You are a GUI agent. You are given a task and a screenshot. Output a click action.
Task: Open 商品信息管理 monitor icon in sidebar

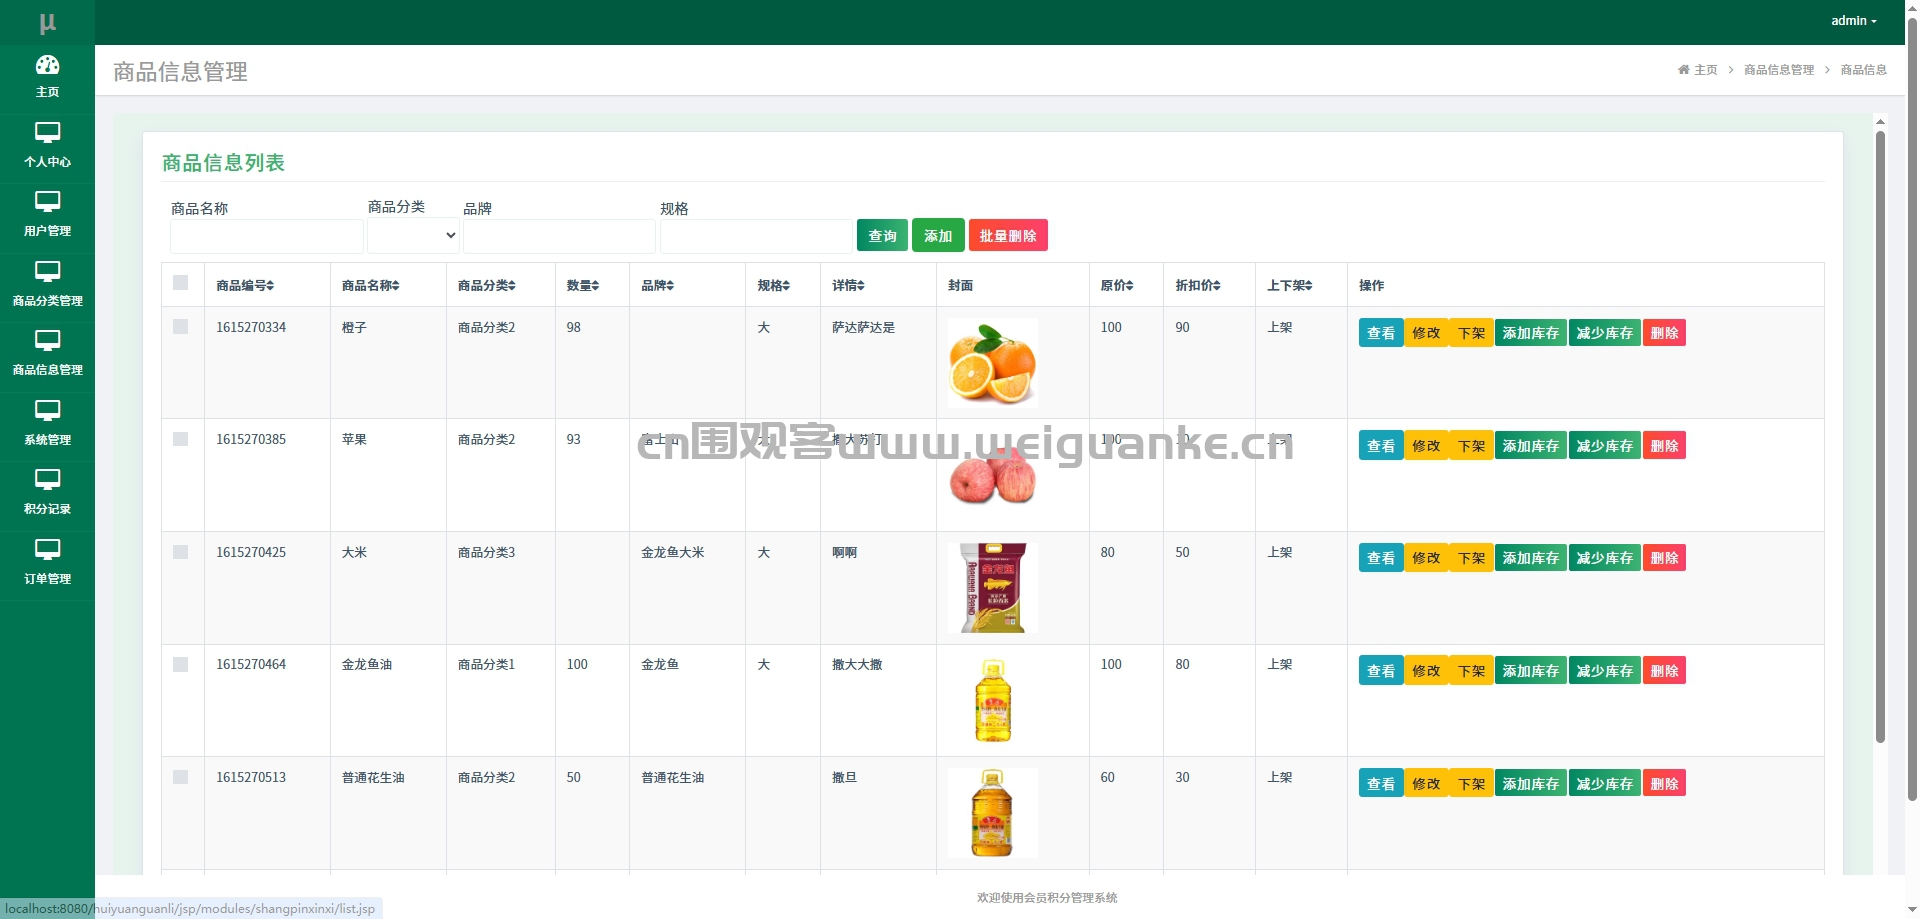pyautogui.click(x=47, y=341)
